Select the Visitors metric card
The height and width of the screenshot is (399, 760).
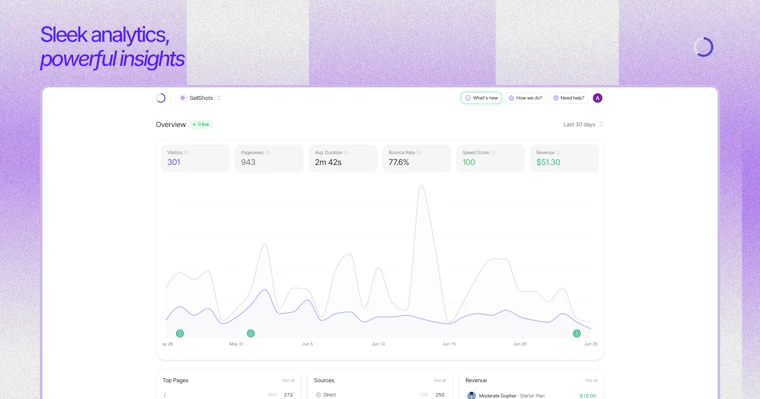(x=195, y=158)
